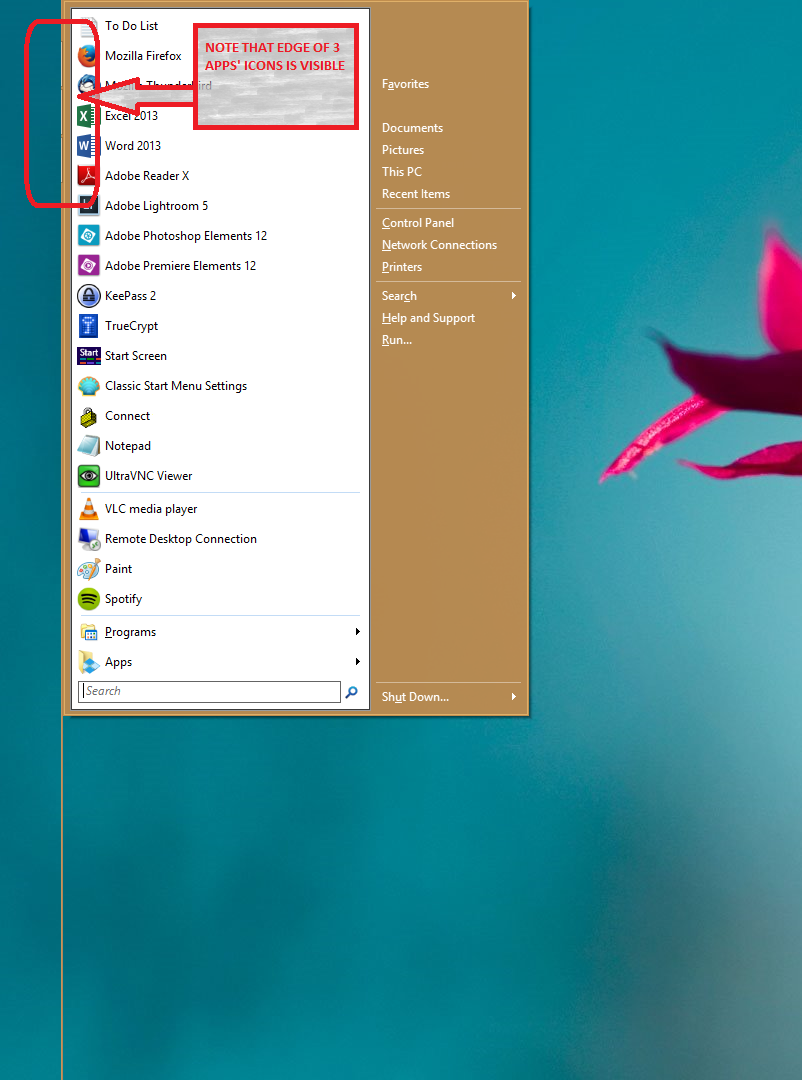Select Network Connections menu item

coord(439,245)
